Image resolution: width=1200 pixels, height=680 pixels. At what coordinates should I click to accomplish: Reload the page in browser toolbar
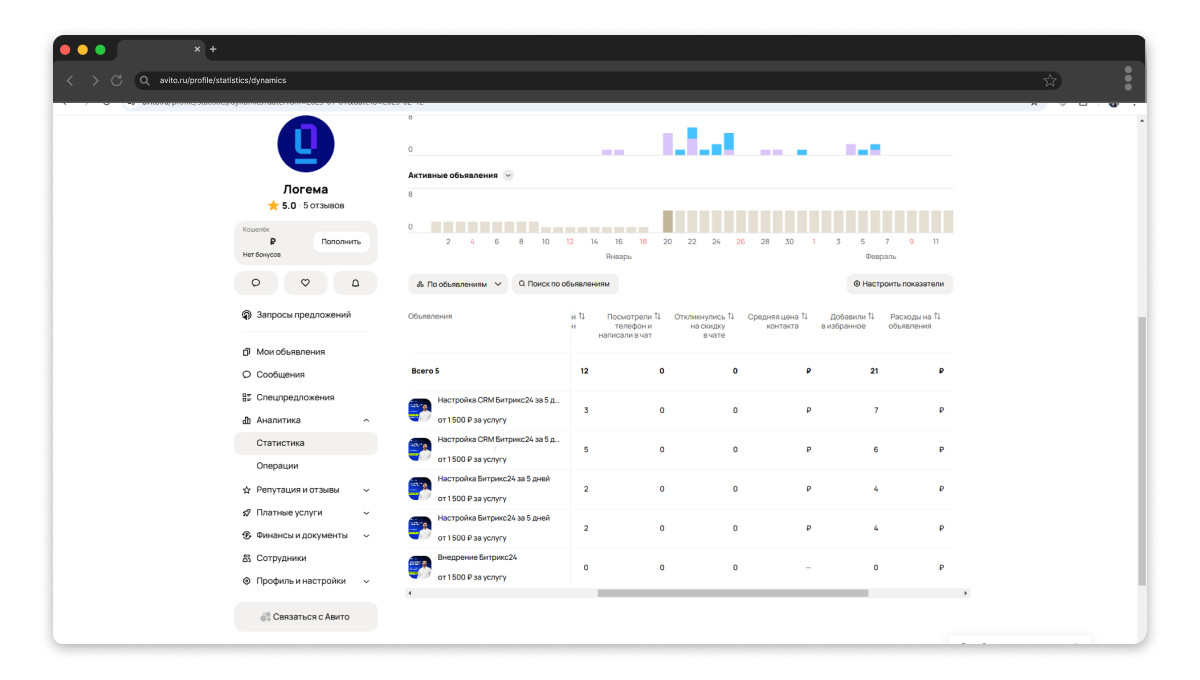pyautogui.click(x=117, y=80)
